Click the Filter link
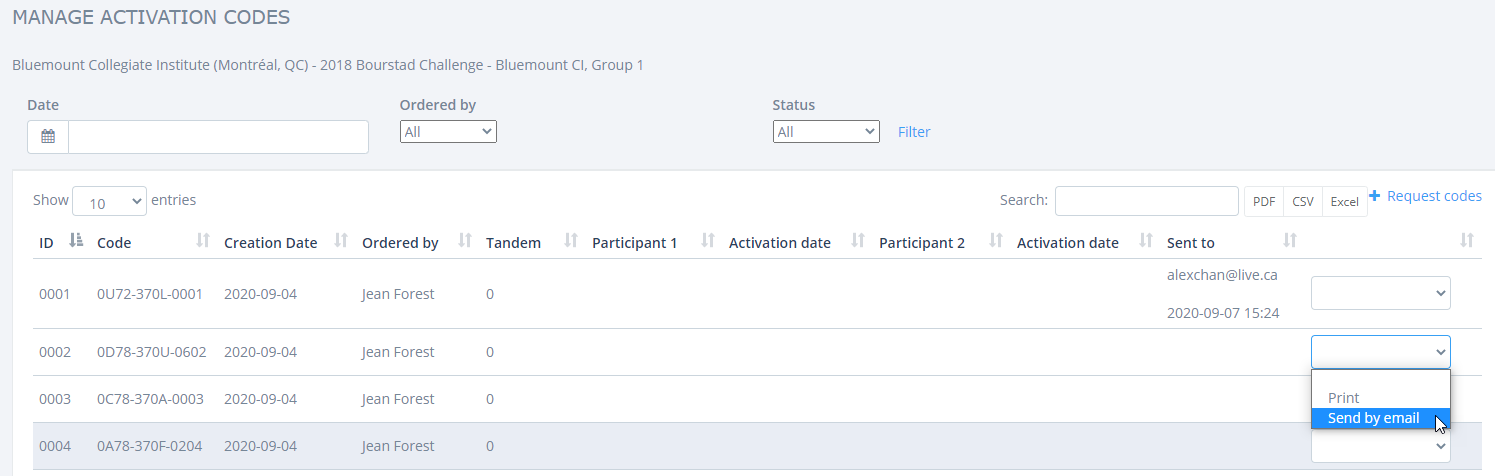 (914, 132)
